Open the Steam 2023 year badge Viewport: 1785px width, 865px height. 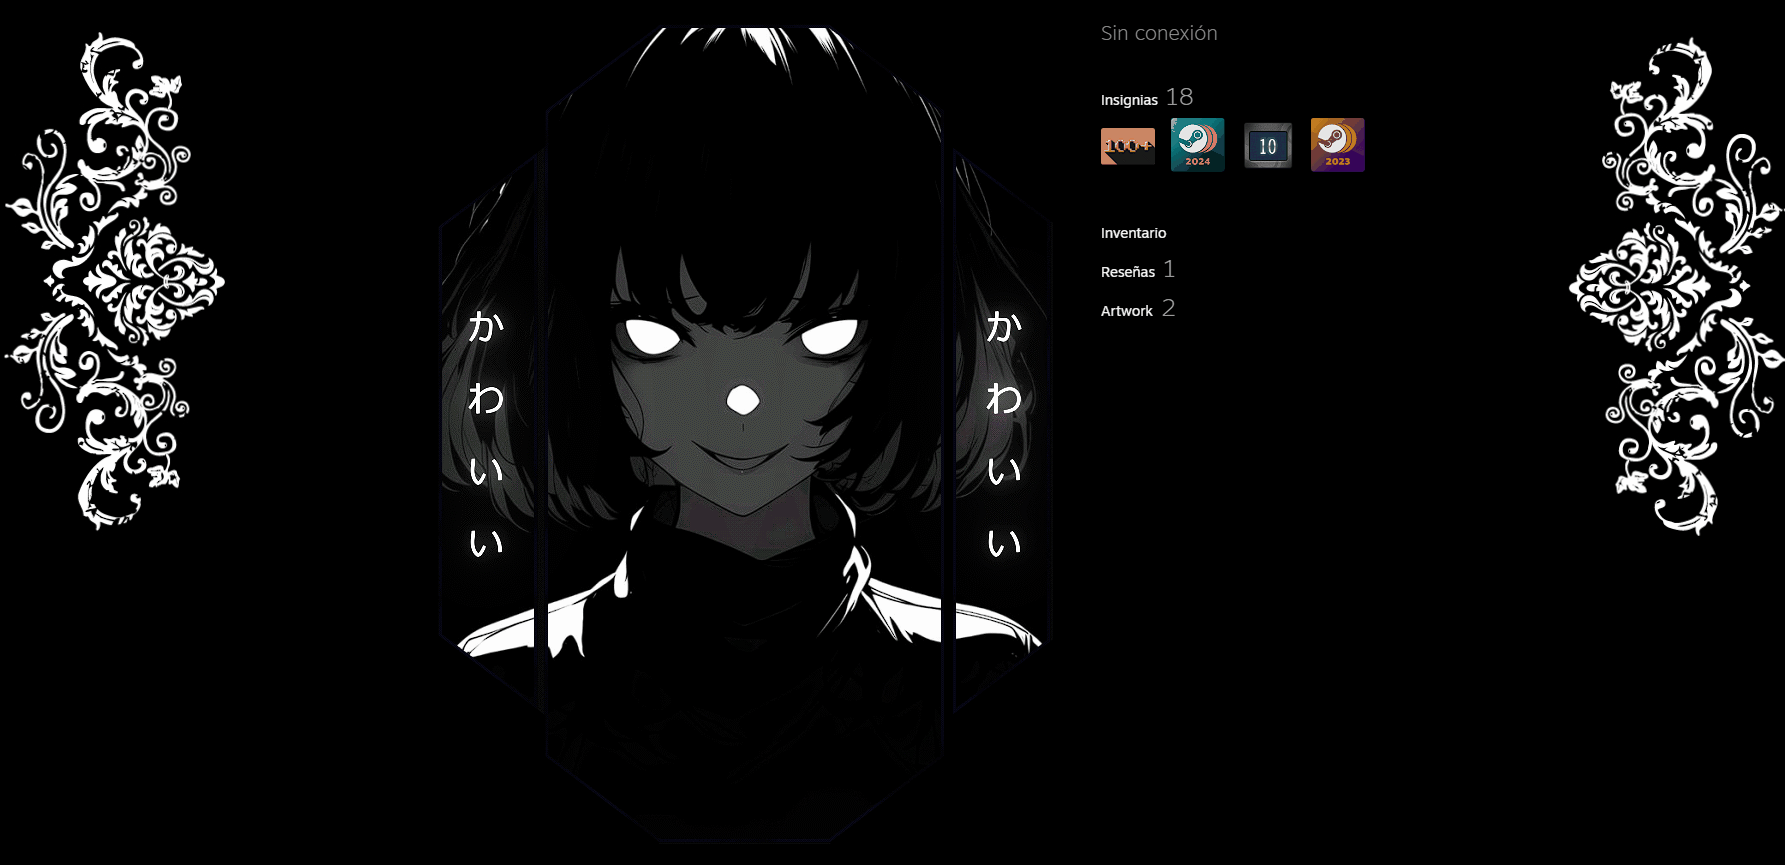tap(1338, 145)
